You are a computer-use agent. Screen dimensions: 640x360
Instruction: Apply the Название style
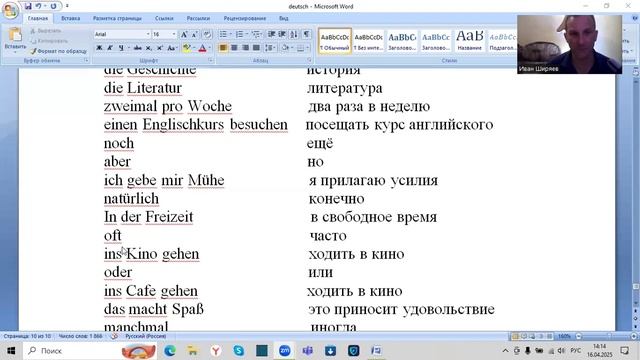point(469,40)
